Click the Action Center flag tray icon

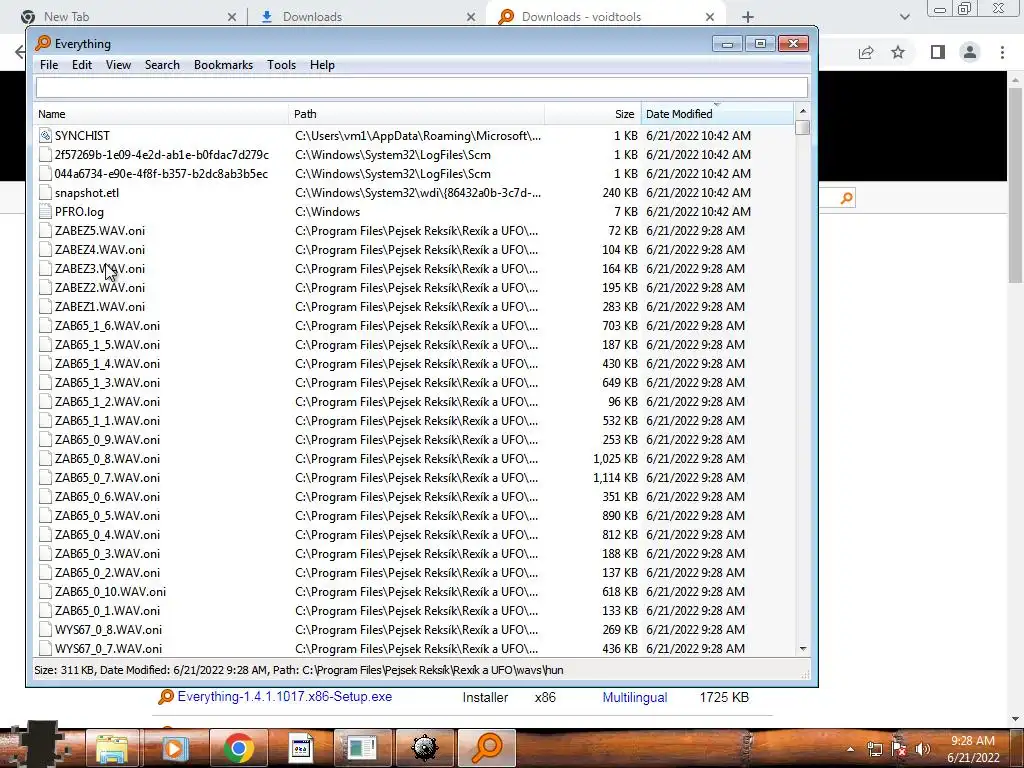tap(899, 749)
